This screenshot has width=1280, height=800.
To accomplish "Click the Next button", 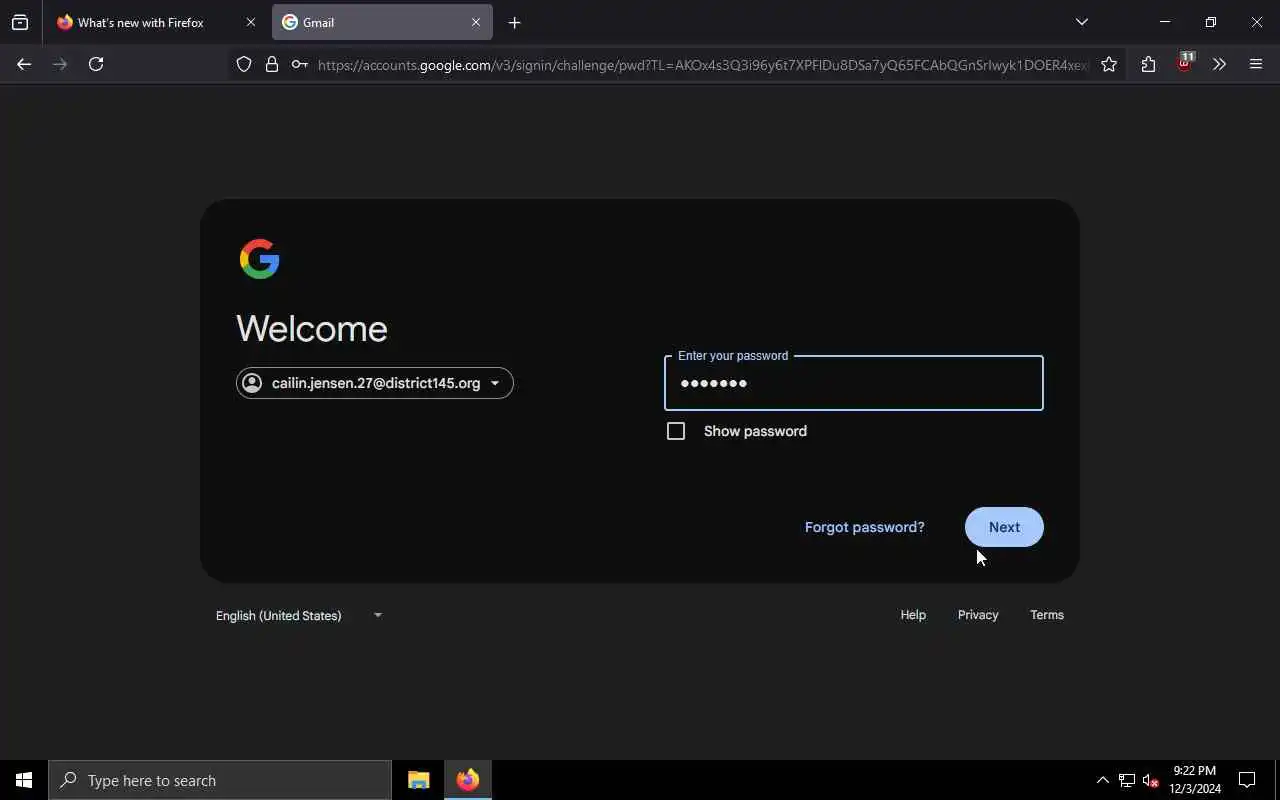I will tap(1004, 527).
